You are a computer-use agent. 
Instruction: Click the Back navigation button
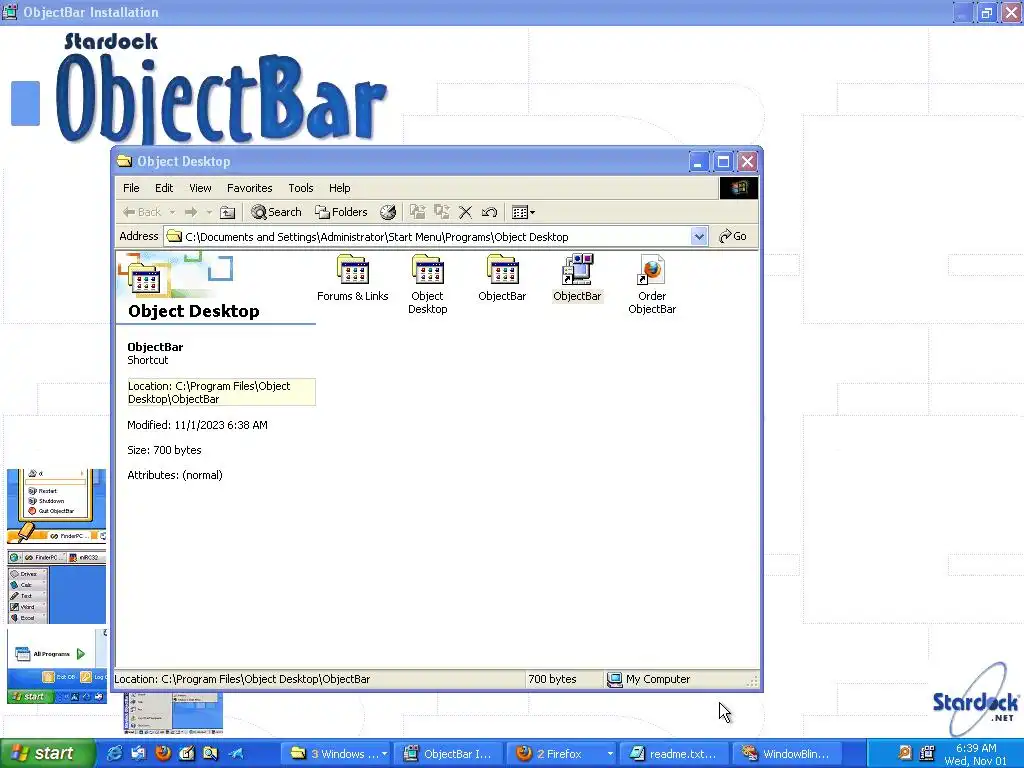[x=142, y=212]
